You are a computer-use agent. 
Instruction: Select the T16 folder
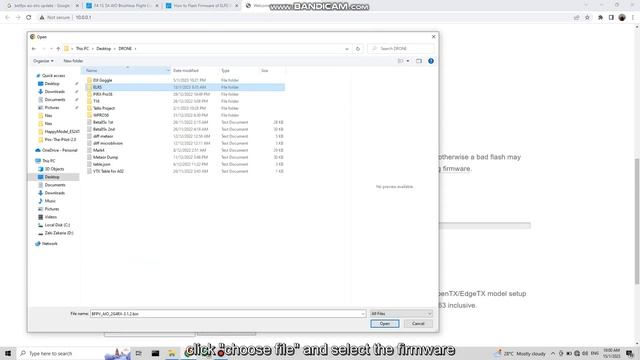96,101
